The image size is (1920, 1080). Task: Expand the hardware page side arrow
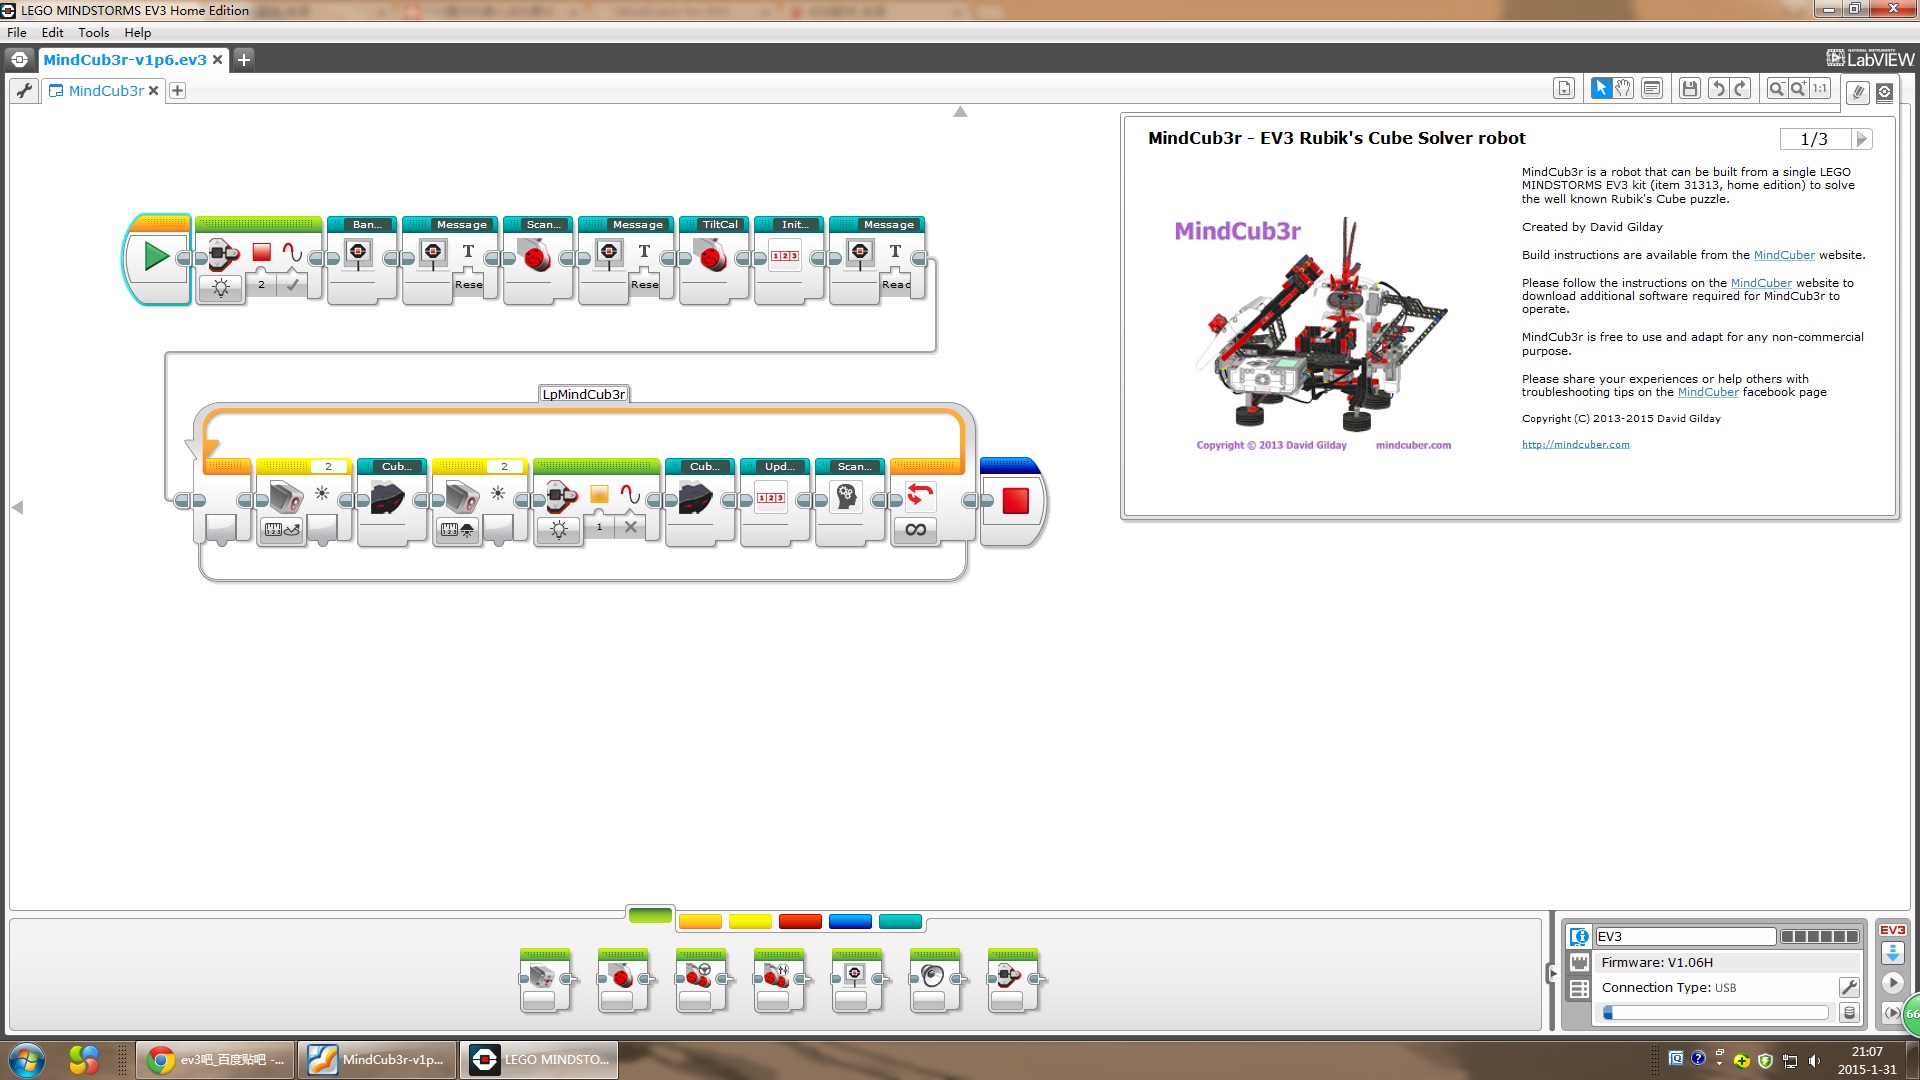click(x=1552, y=973)
